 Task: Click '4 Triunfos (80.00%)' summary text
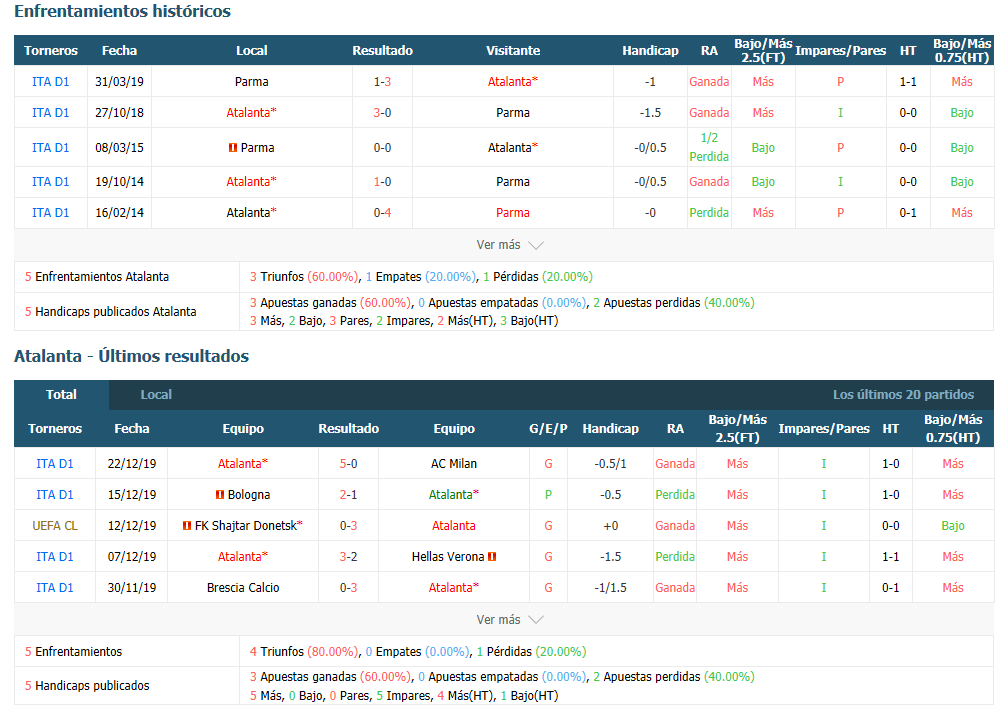(x=304, y=651)
